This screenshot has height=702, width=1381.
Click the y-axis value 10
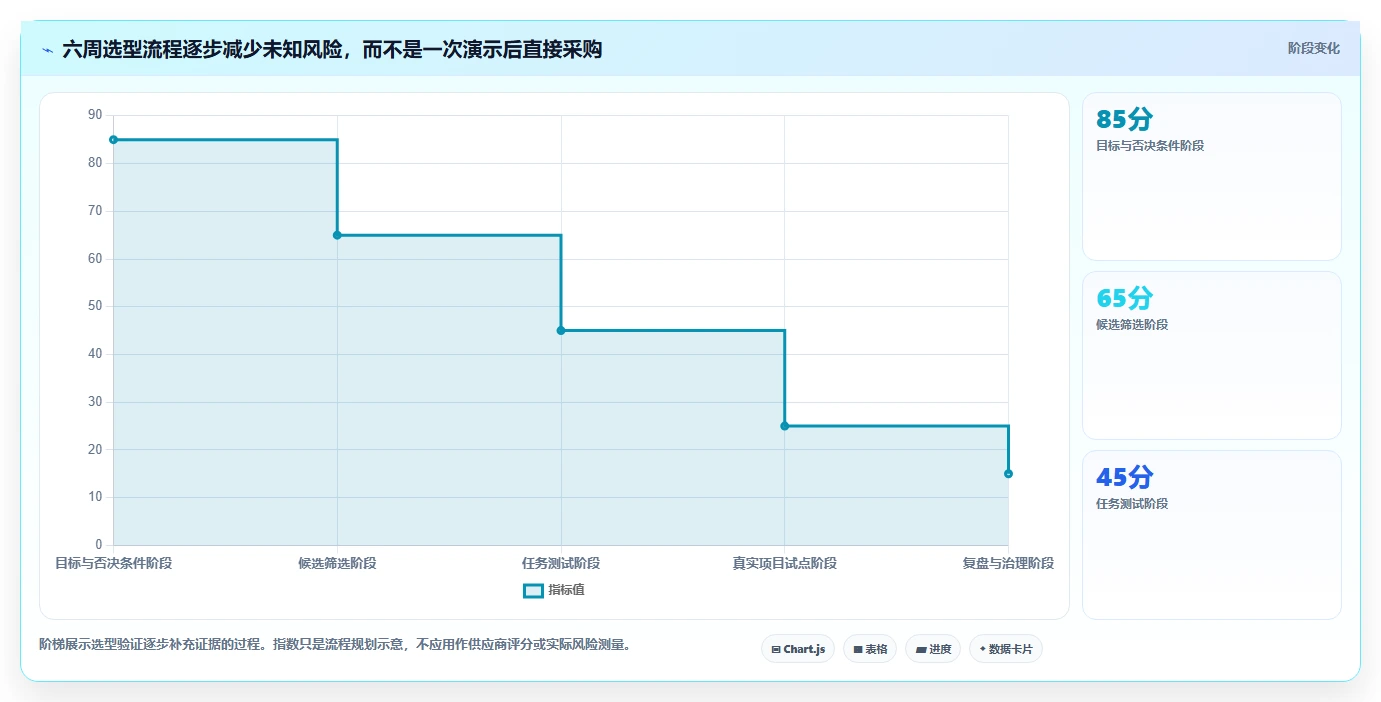(95, 497)
